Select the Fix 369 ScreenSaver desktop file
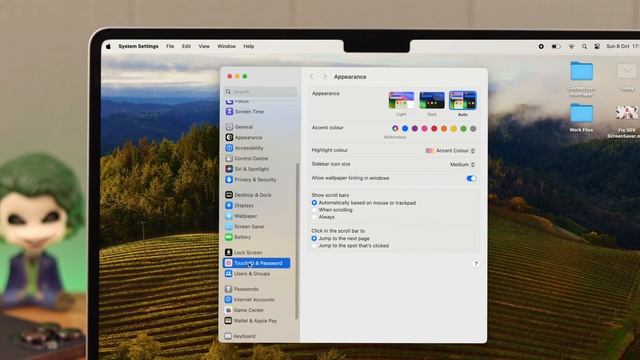This screenshot has width=640, height=360. click(x=626, y=122)
